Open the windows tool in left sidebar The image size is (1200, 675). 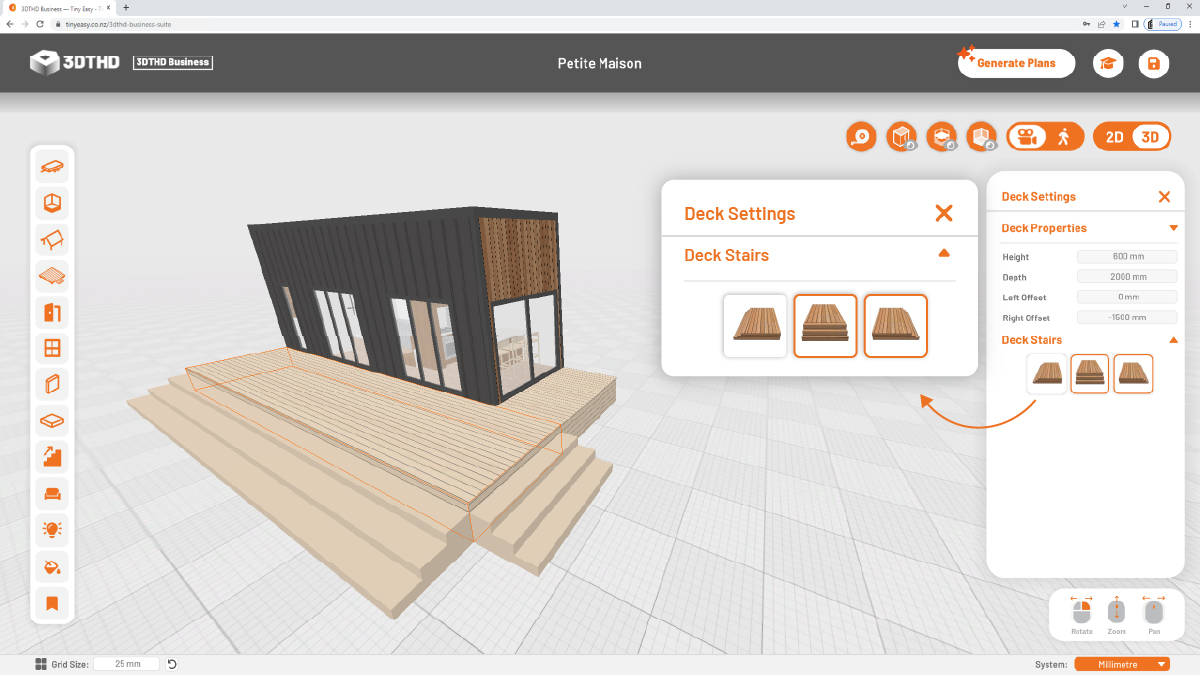pos(52,348)
